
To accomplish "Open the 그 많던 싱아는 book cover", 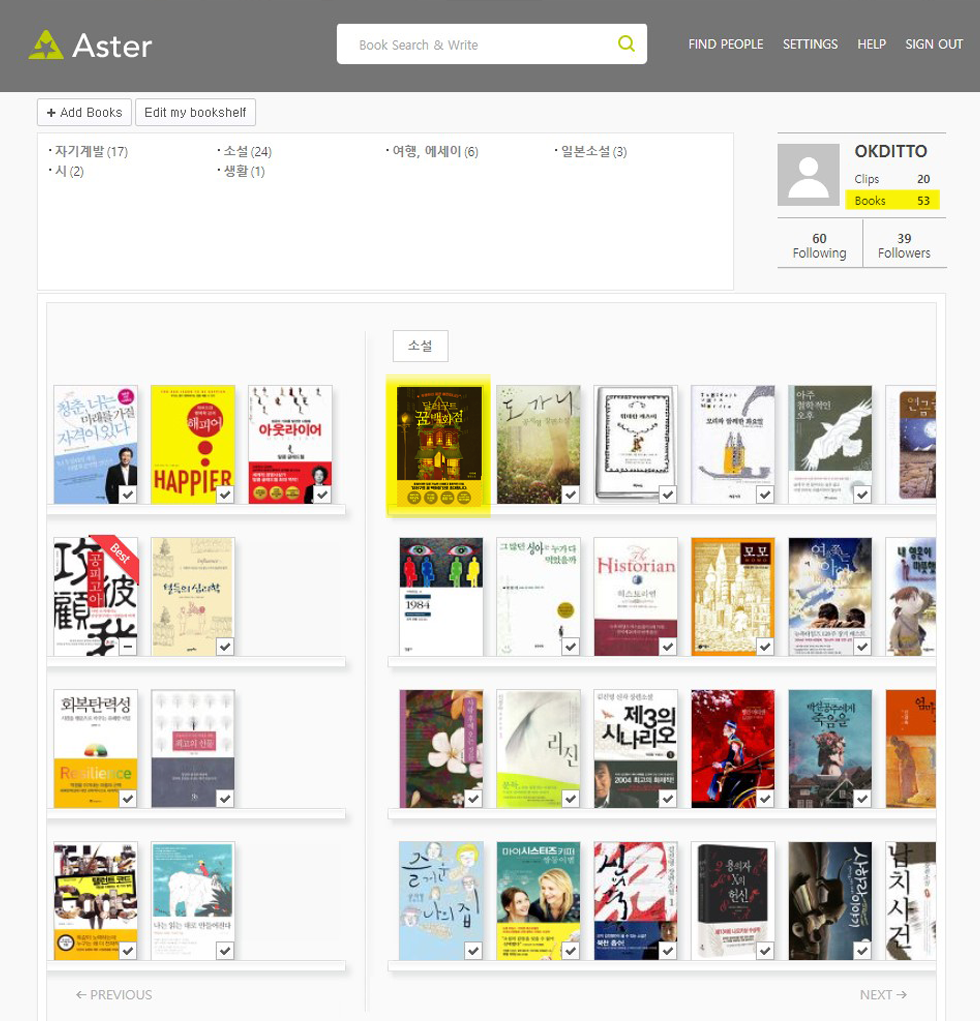I will click(538, 596).
